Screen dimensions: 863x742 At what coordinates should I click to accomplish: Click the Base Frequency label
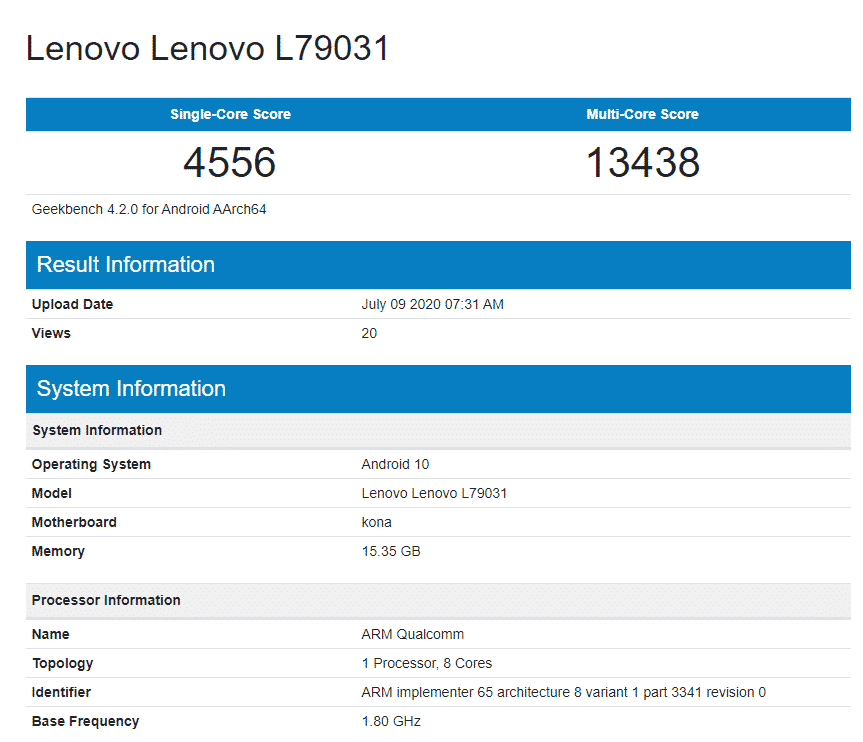[x=85, y=722]
